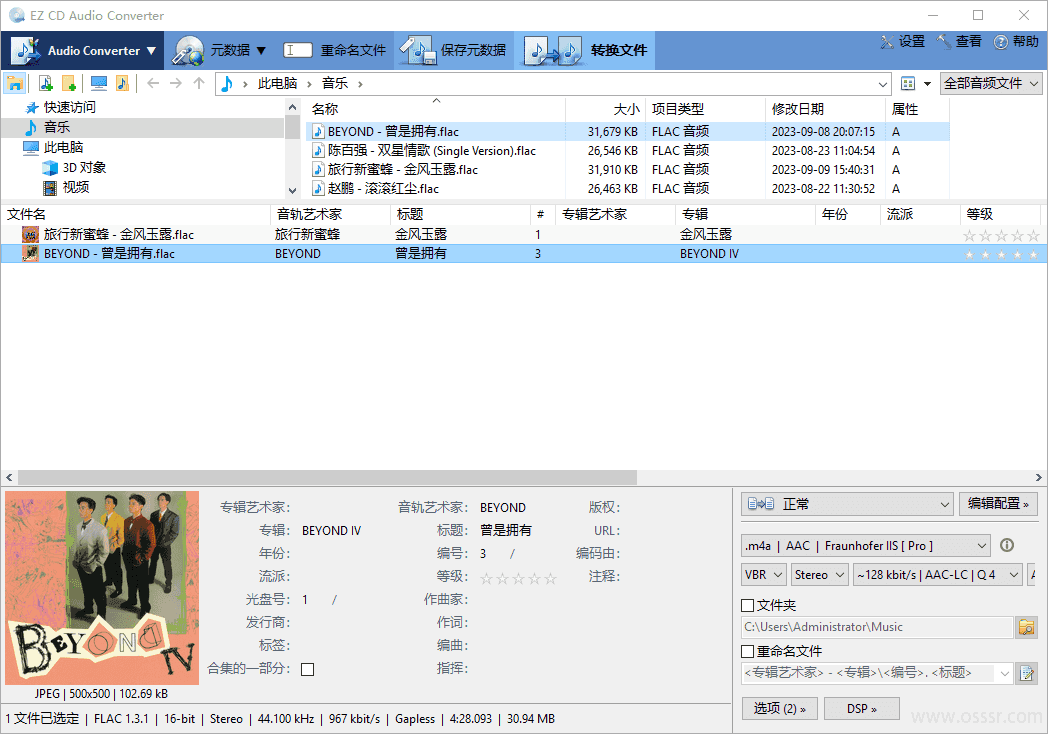Toggle the folder tree pane icon

tap(15, 84)
